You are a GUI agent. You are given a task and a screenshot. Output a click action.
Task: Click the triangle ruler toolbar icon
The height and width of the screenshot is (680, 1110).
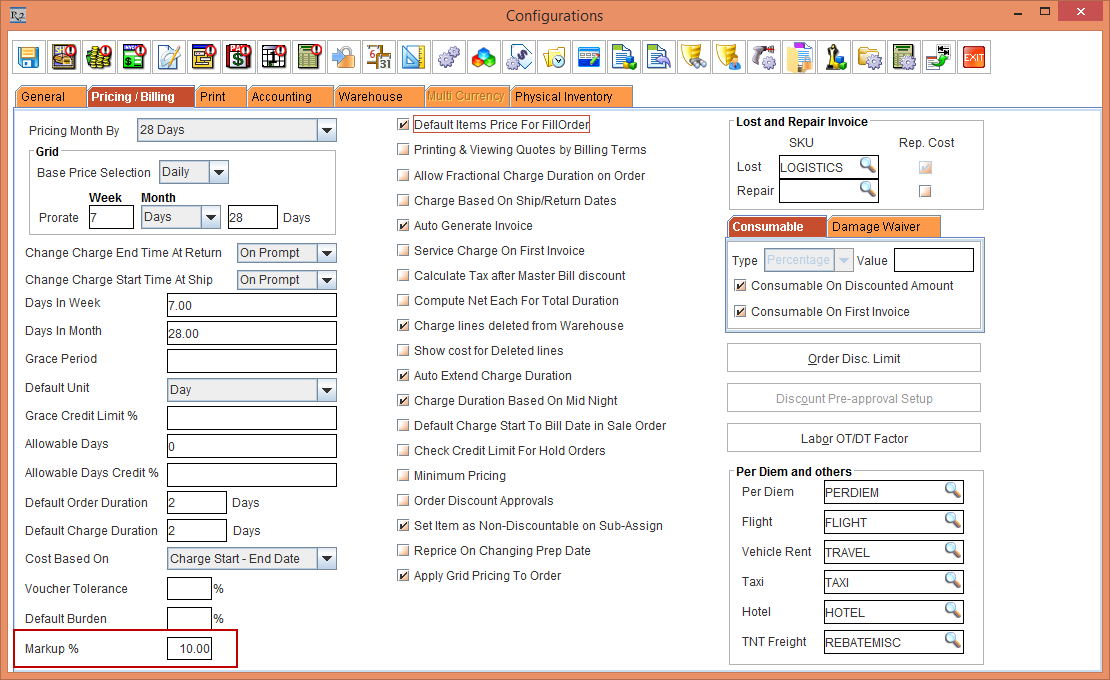(x=413, y=58)
